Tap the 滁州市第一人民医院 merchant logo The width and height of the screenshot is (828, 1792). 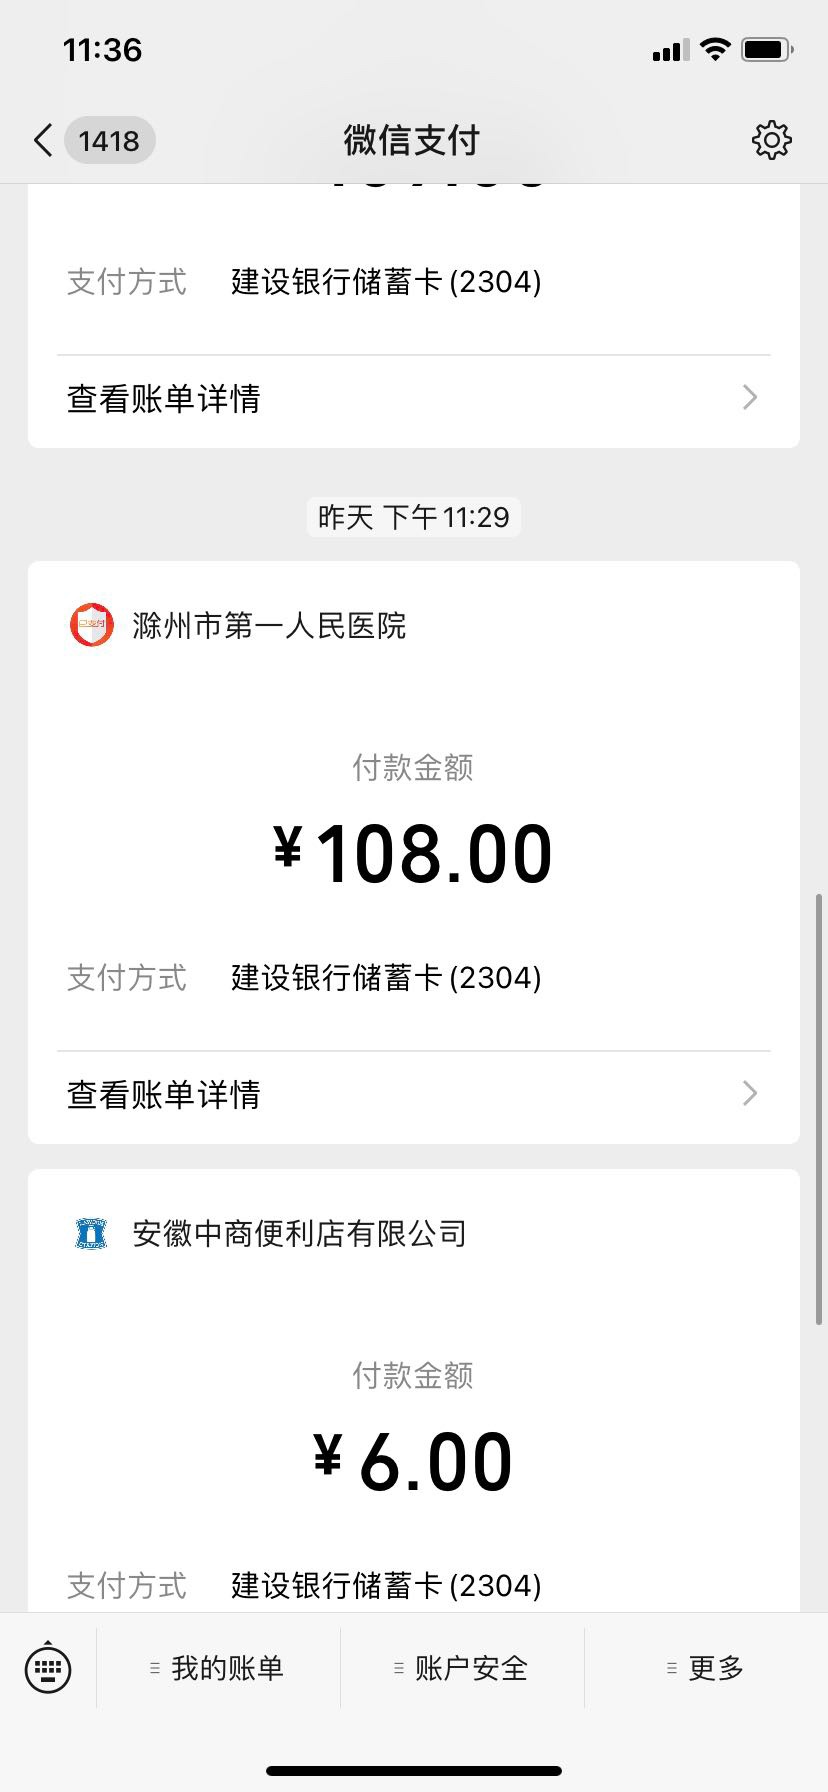pyautogui.click(x=91, y=626)
